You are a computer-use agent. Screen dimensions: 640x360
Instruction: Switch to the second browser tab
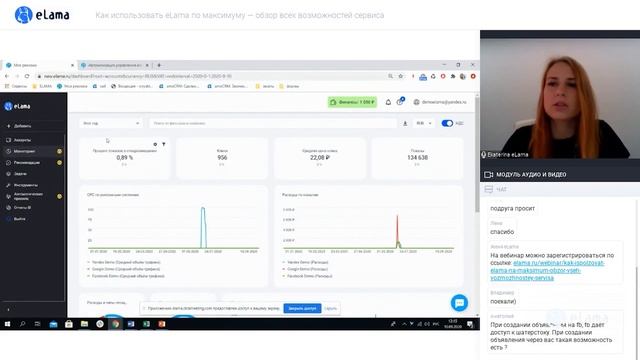115,65
